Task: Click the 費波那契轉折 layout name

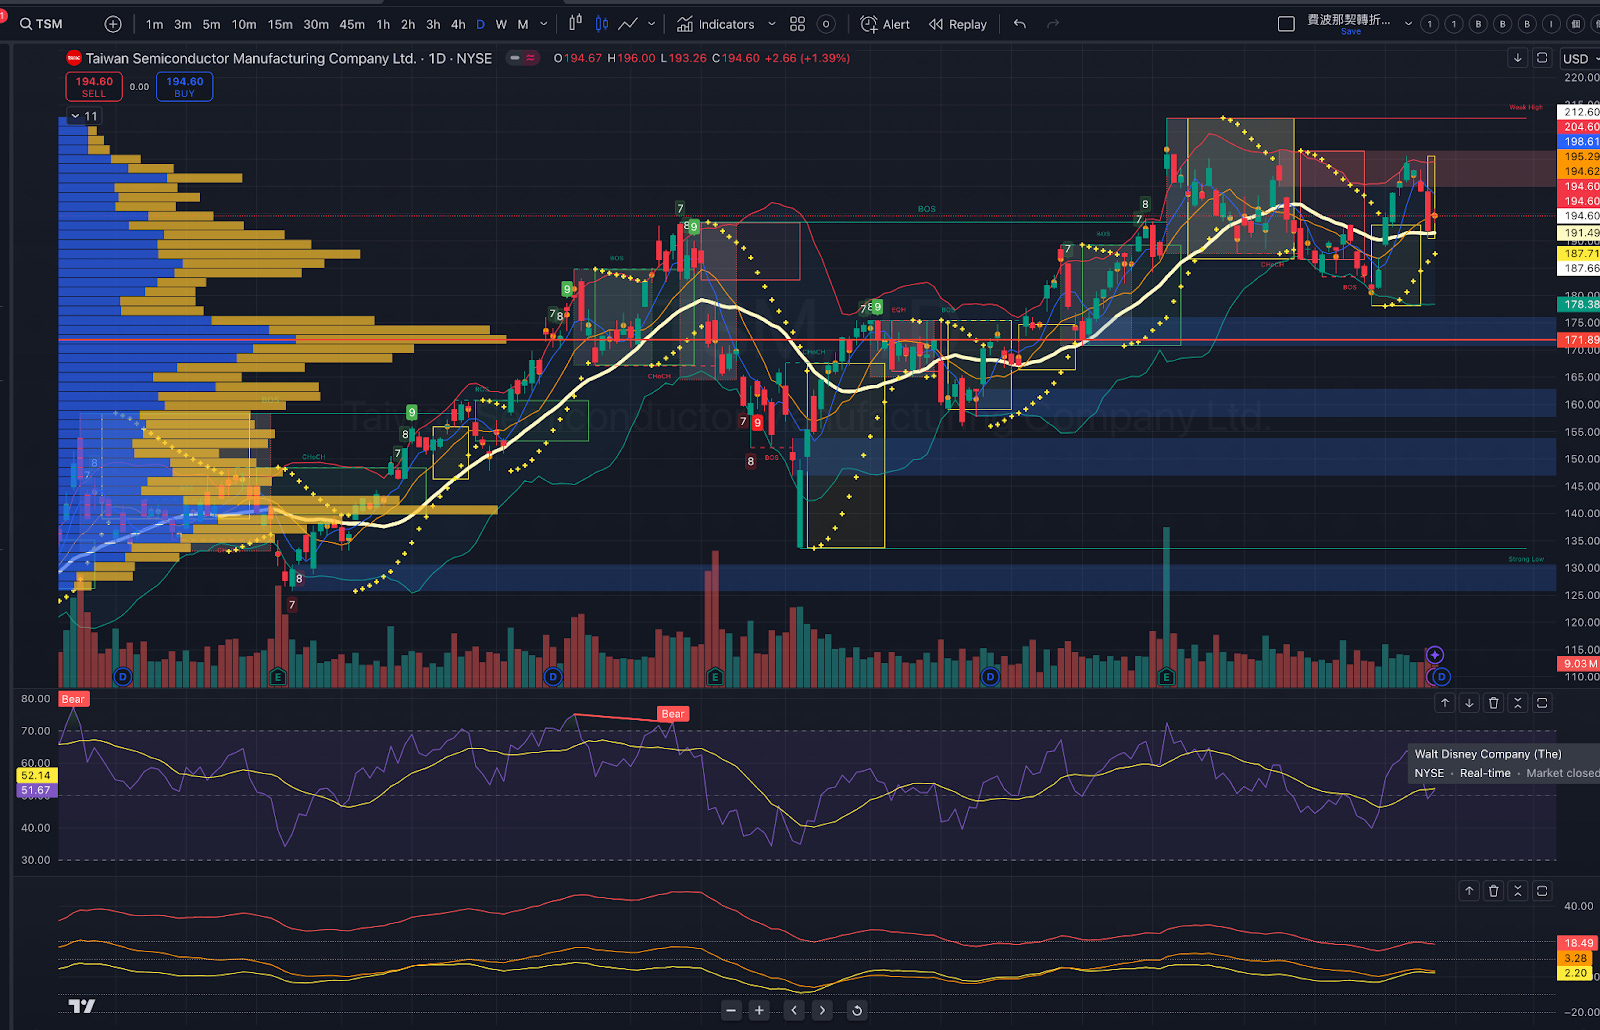Action: click(1348, 19)
